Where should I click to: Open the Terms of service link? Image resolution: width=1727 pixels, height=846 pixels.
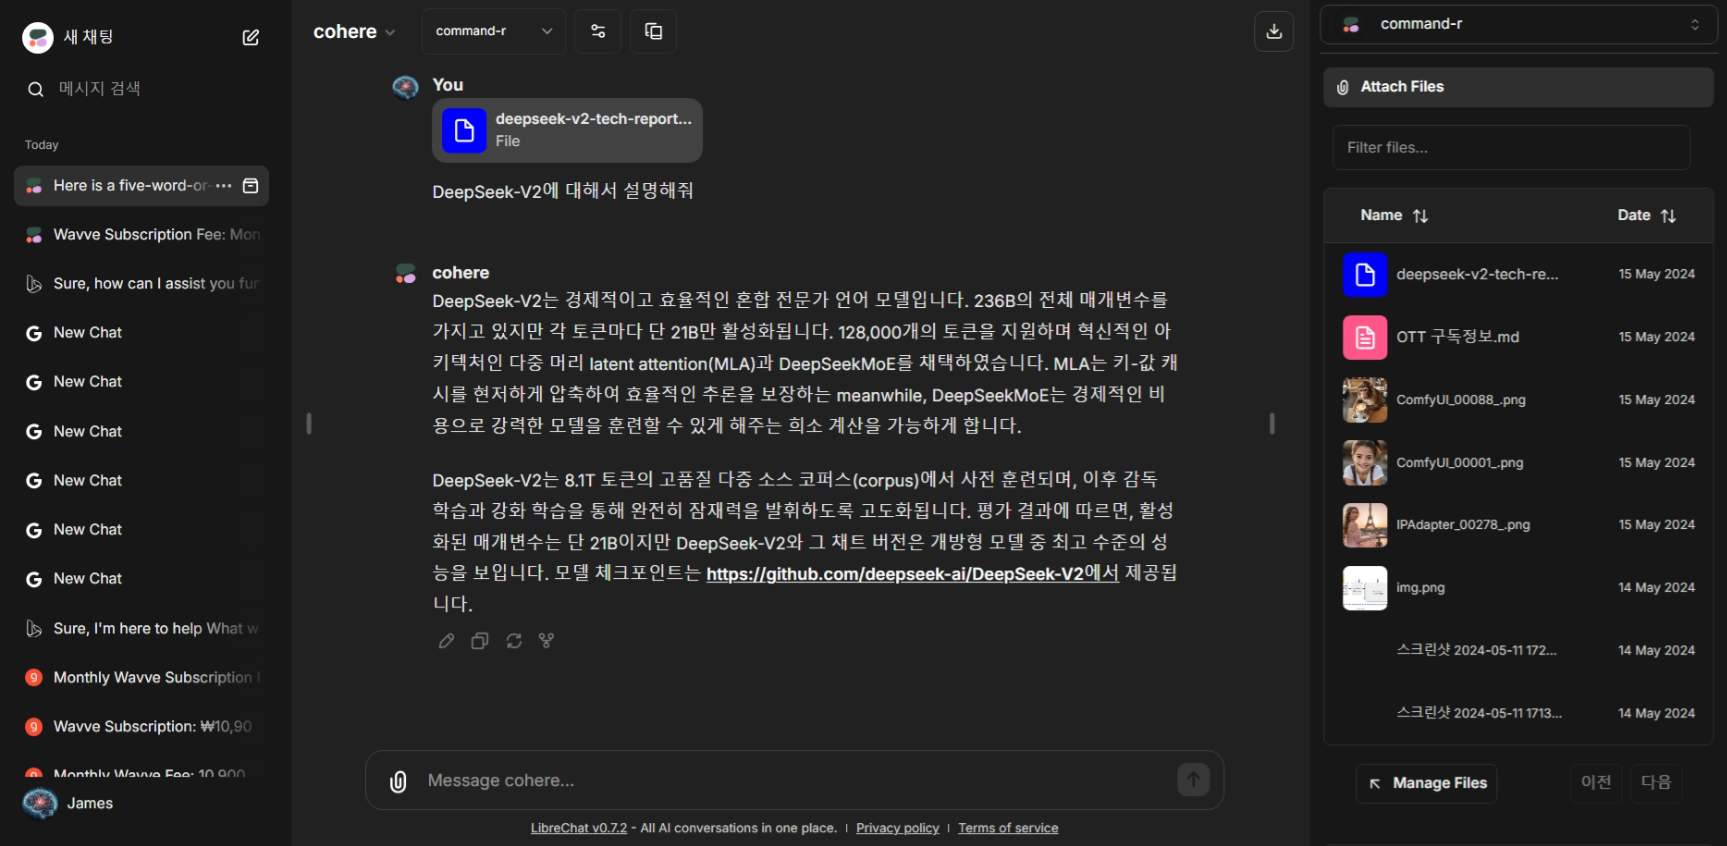(x=1008, y=828)
